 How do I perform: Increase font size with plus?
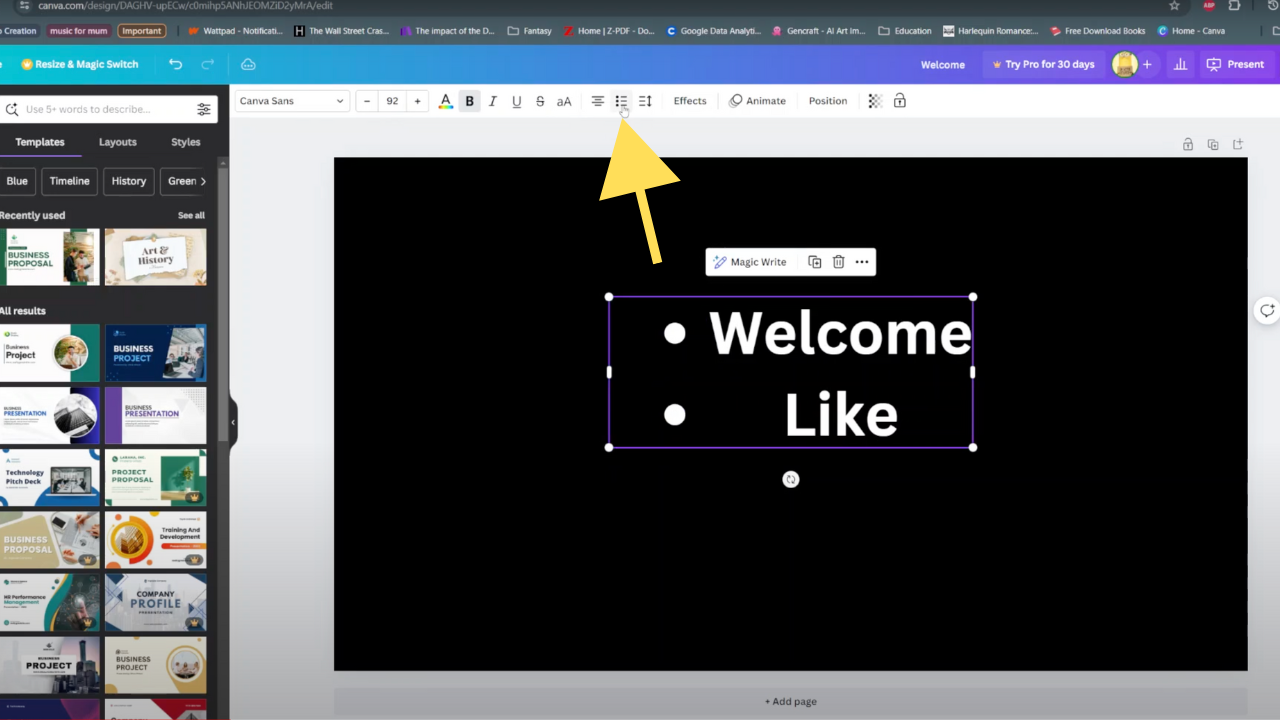417,101
